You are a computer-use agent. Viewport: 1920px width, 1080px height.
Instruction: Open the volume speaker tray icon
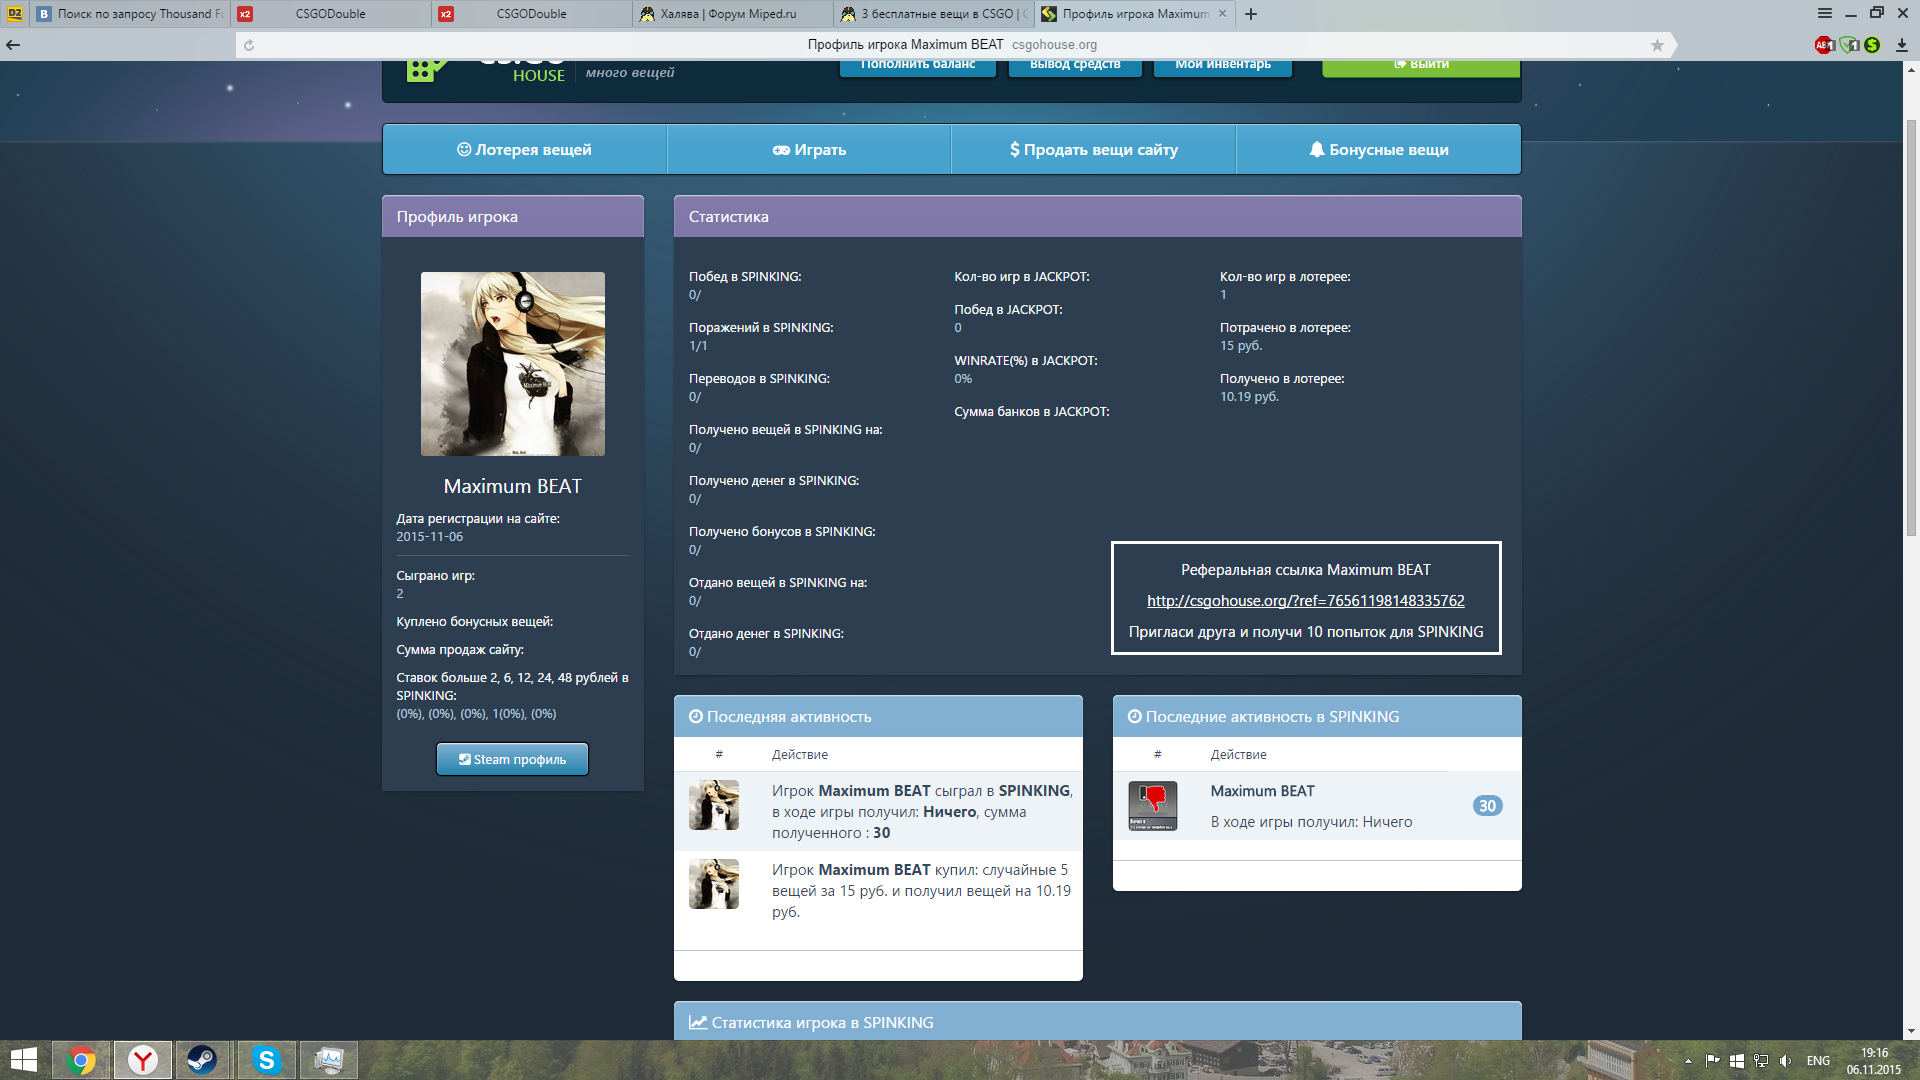(x=1785, y=1061)
